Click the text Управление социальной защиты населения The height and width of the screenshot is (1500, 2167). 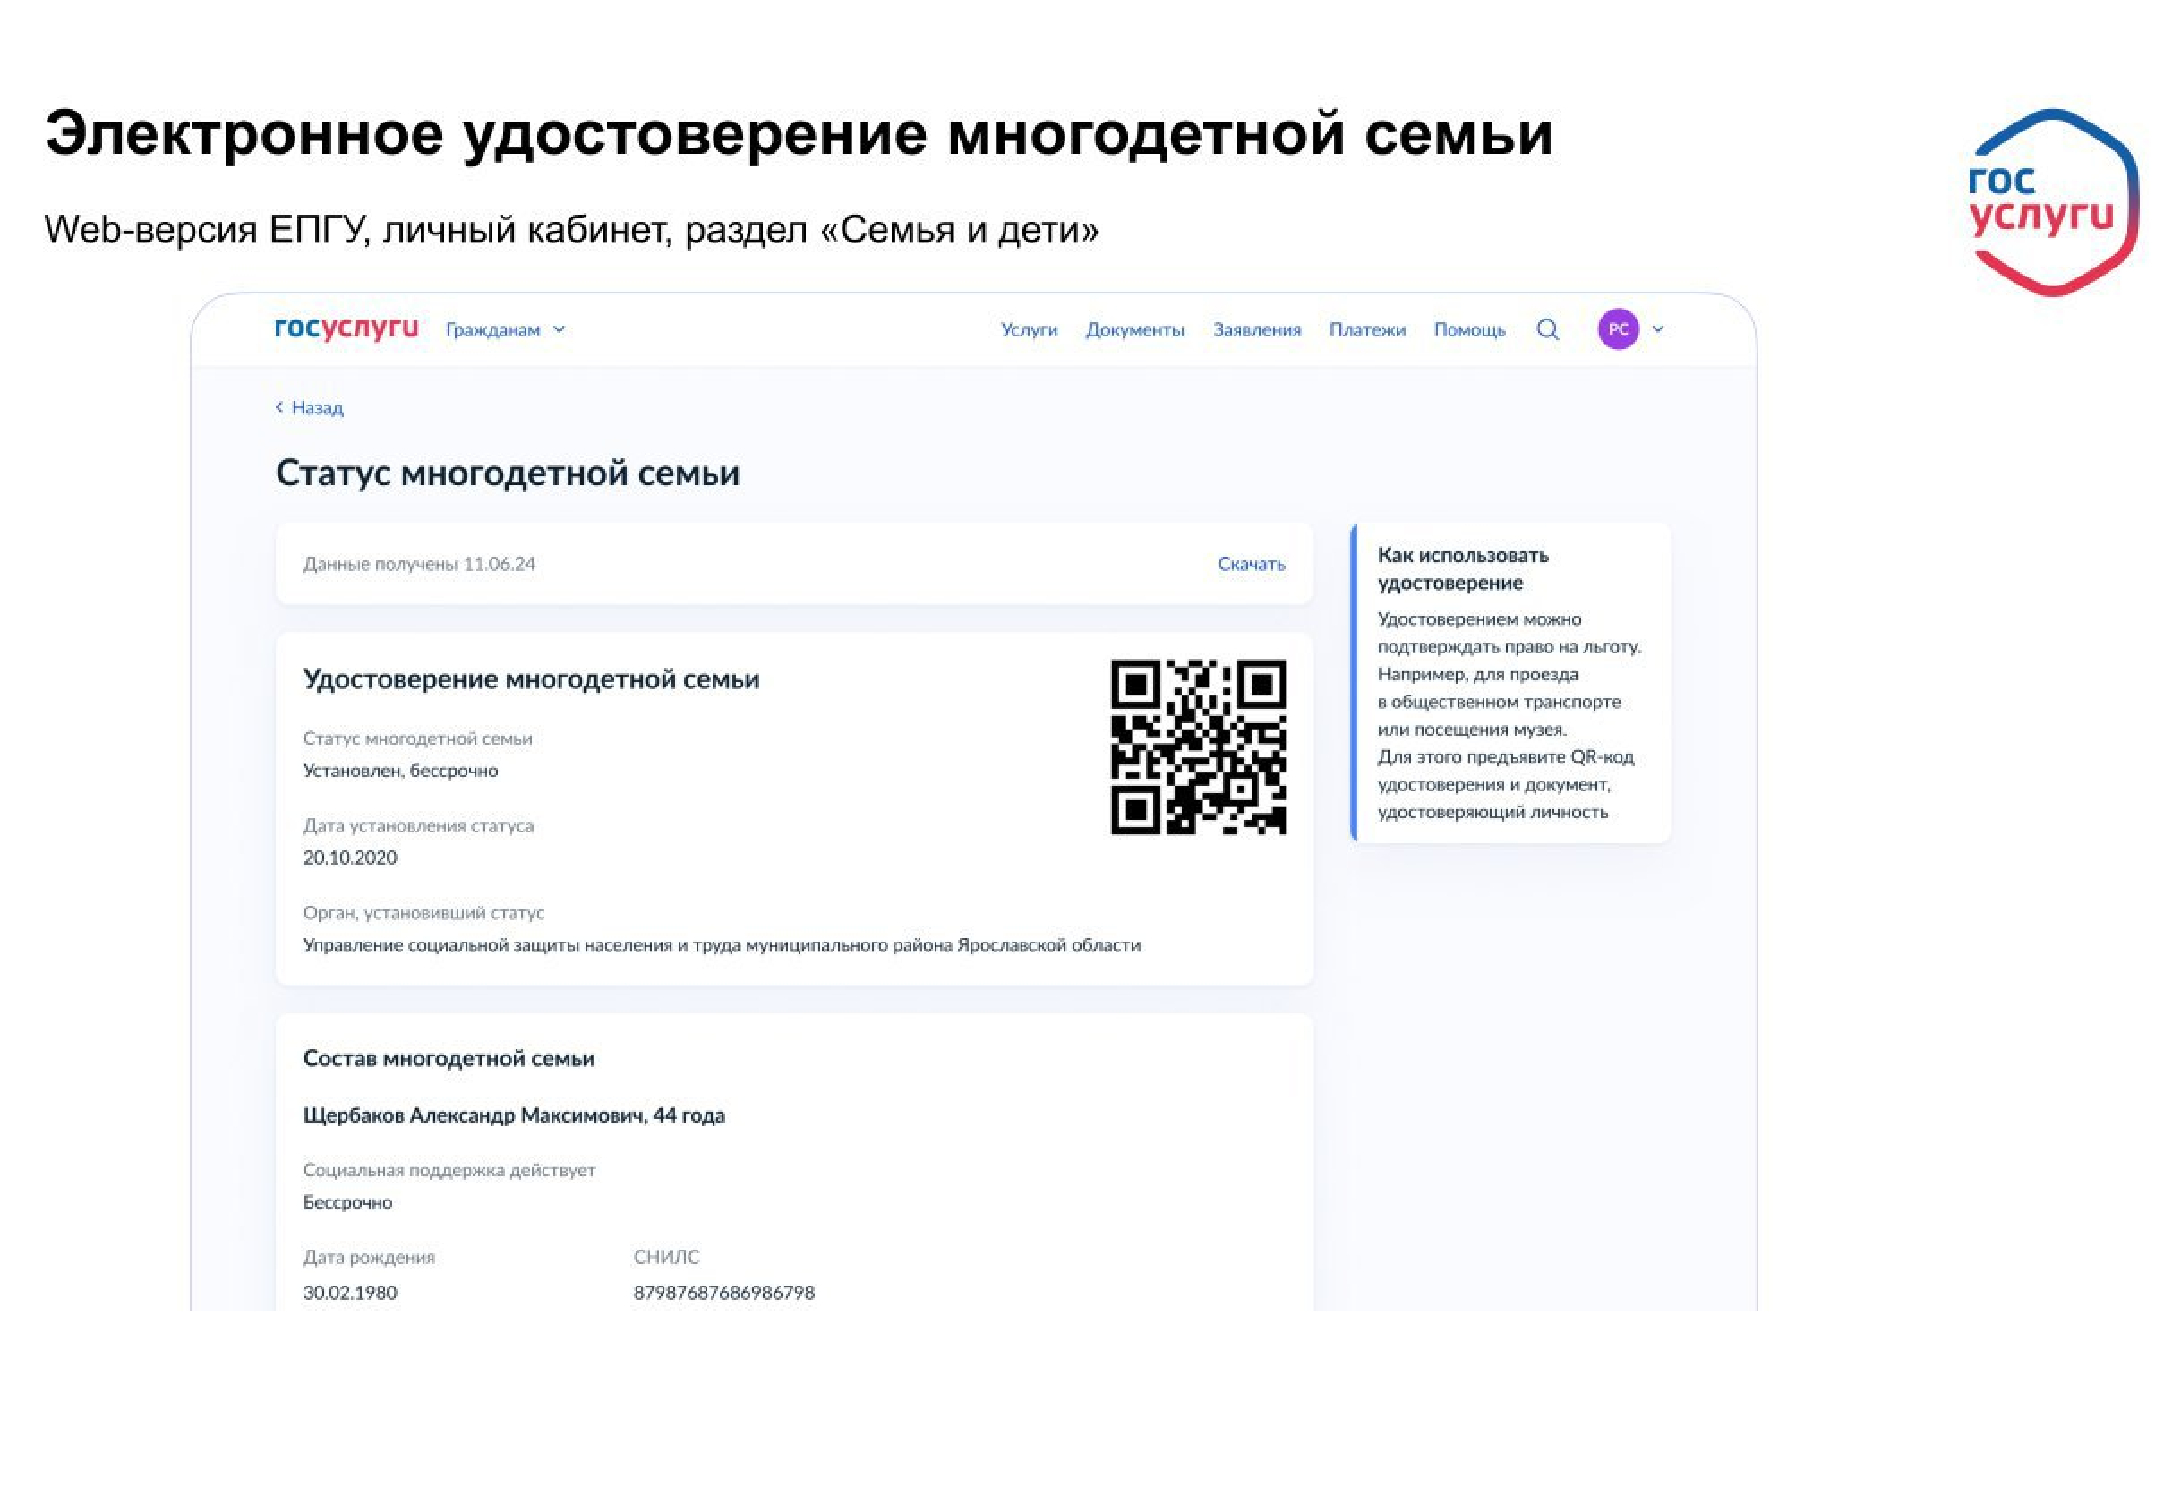click(488, 945)
